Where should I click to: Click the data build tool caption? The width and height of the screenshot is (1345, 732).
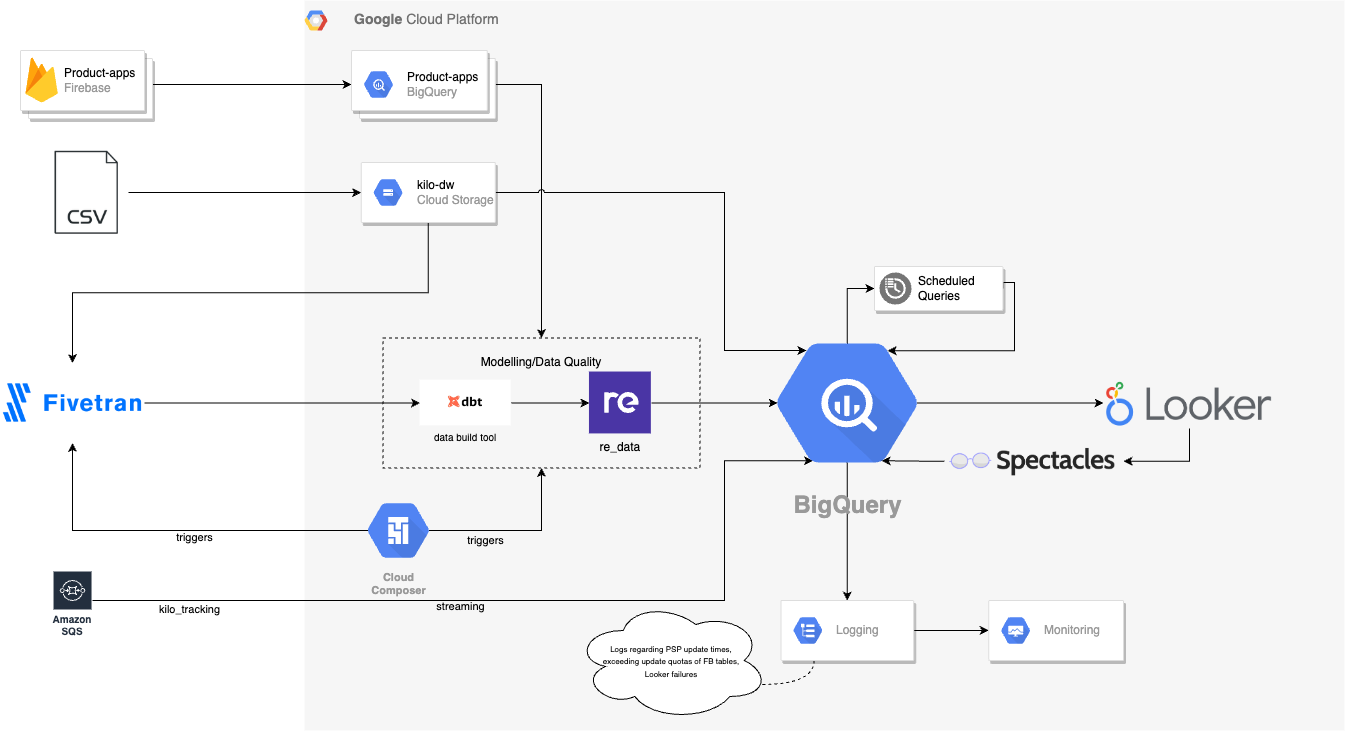(465, 439)
